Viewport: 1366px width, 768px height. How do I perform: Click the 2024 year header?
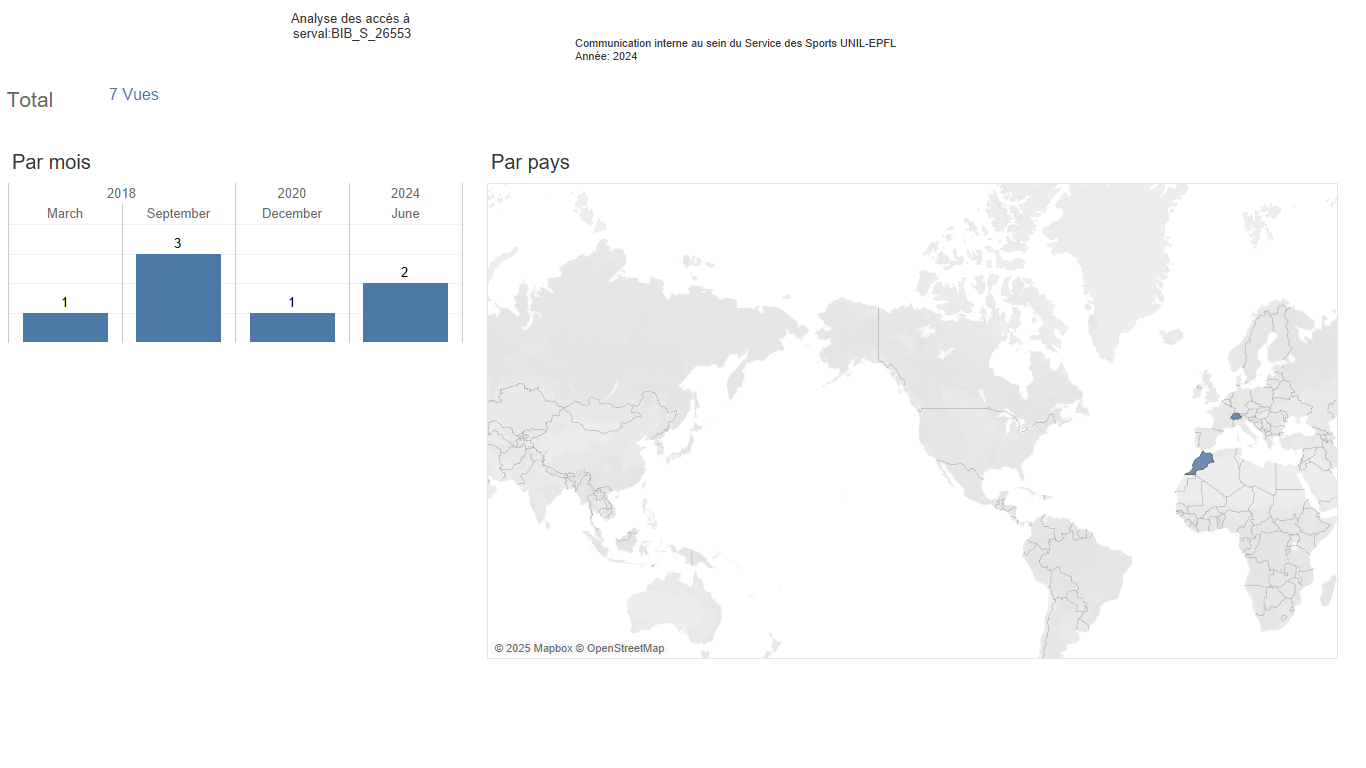pyautogui.click(x=405, y=193)
